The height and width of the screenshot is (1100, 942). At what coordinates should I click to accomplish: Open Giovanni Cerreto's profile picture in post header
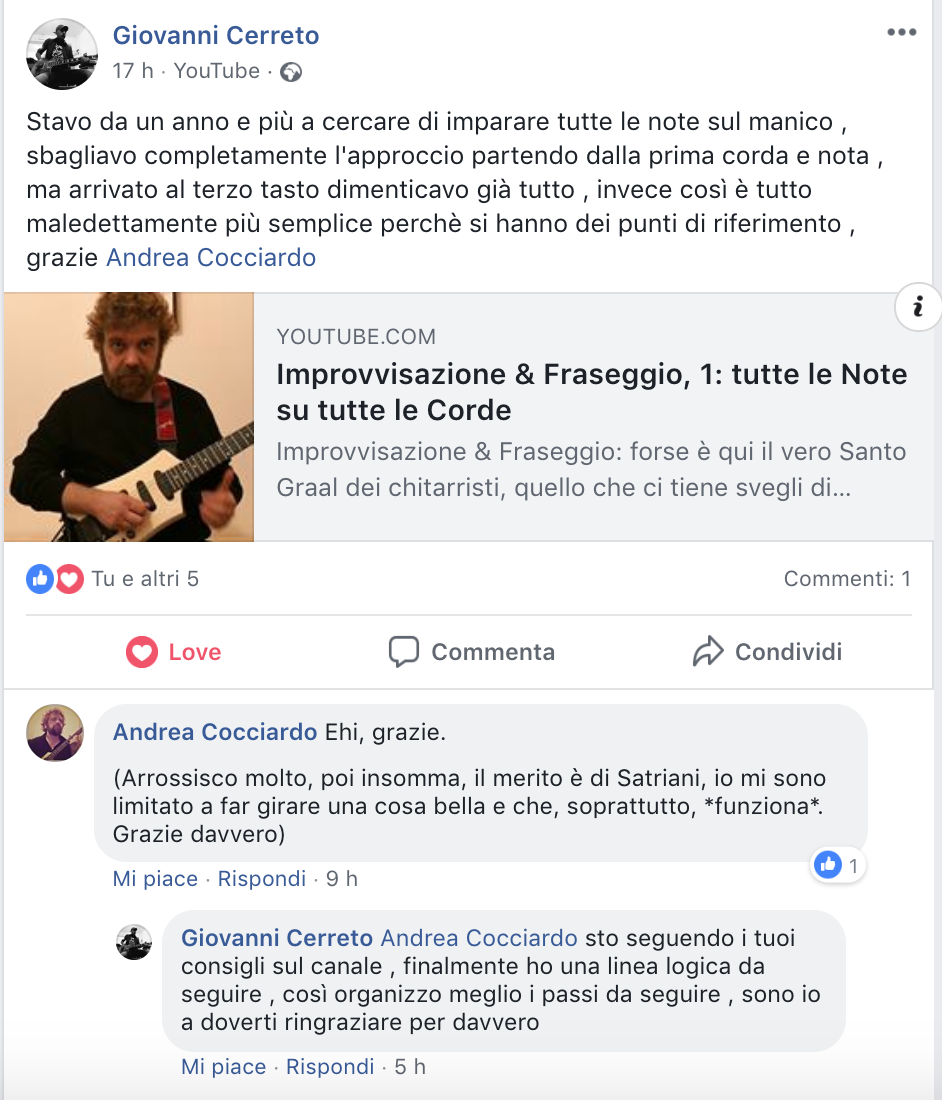[x=62, y=54]
